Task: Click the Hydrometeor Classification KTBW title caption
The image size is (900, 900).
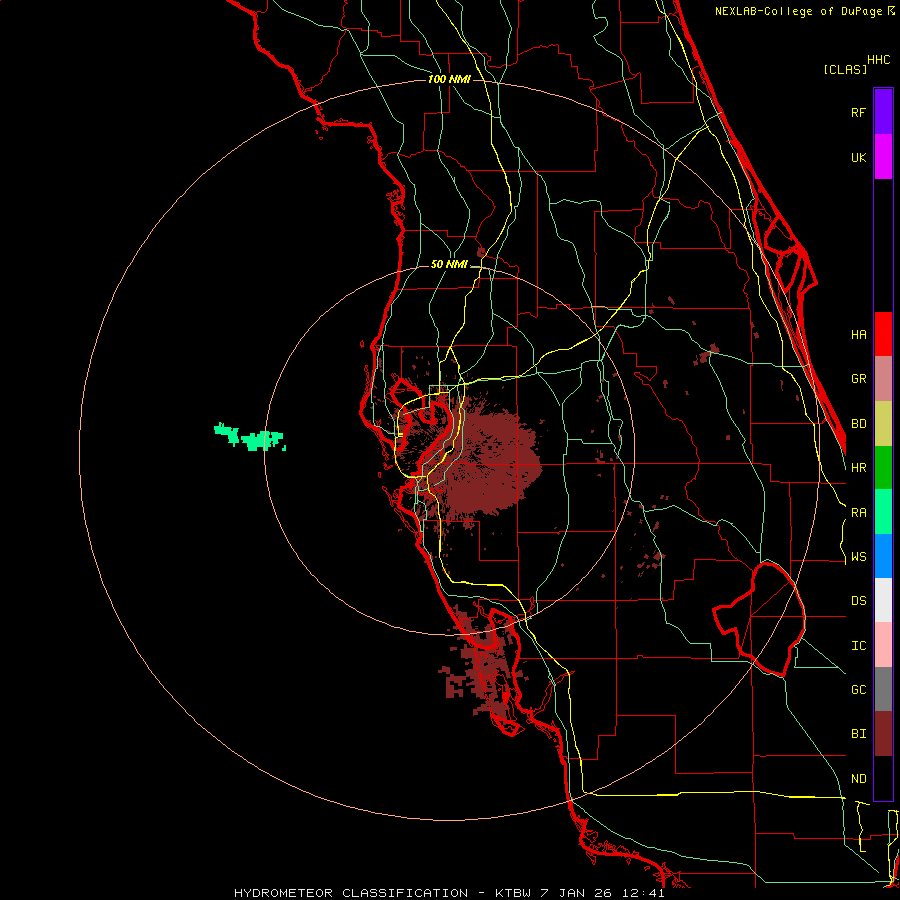Action: click(x=449, y=893)
